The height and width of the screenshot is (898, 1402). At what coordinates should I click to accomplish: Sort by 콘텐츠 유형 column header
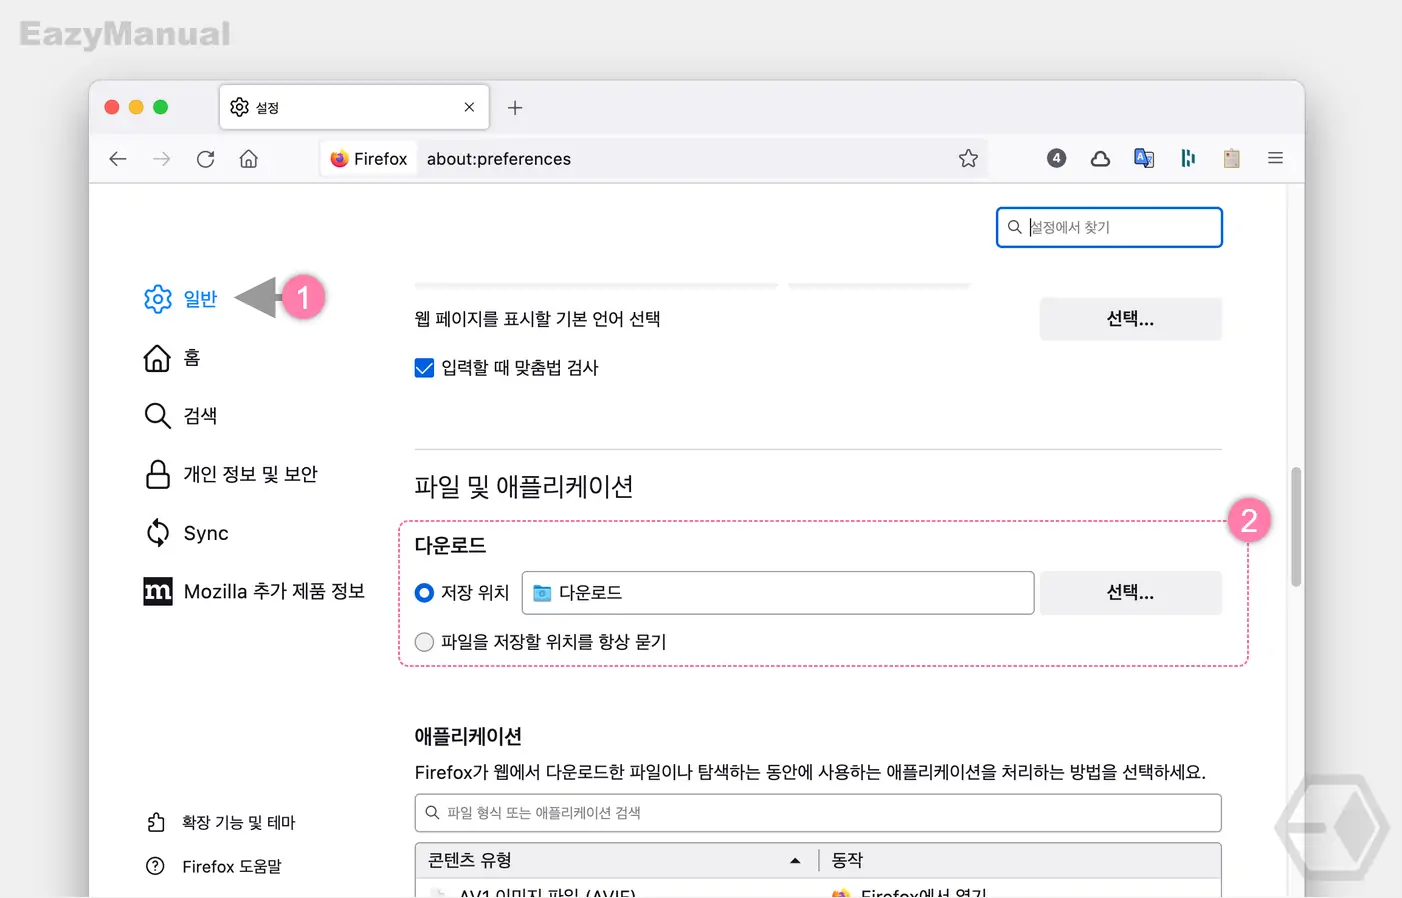point(616,860)
